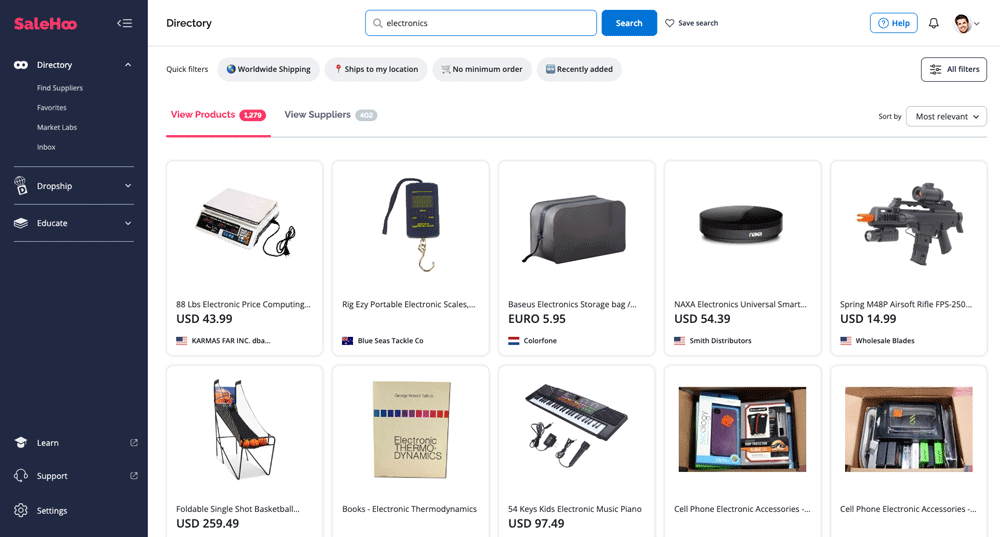Enable the No minimum order filter

[482, 69]
